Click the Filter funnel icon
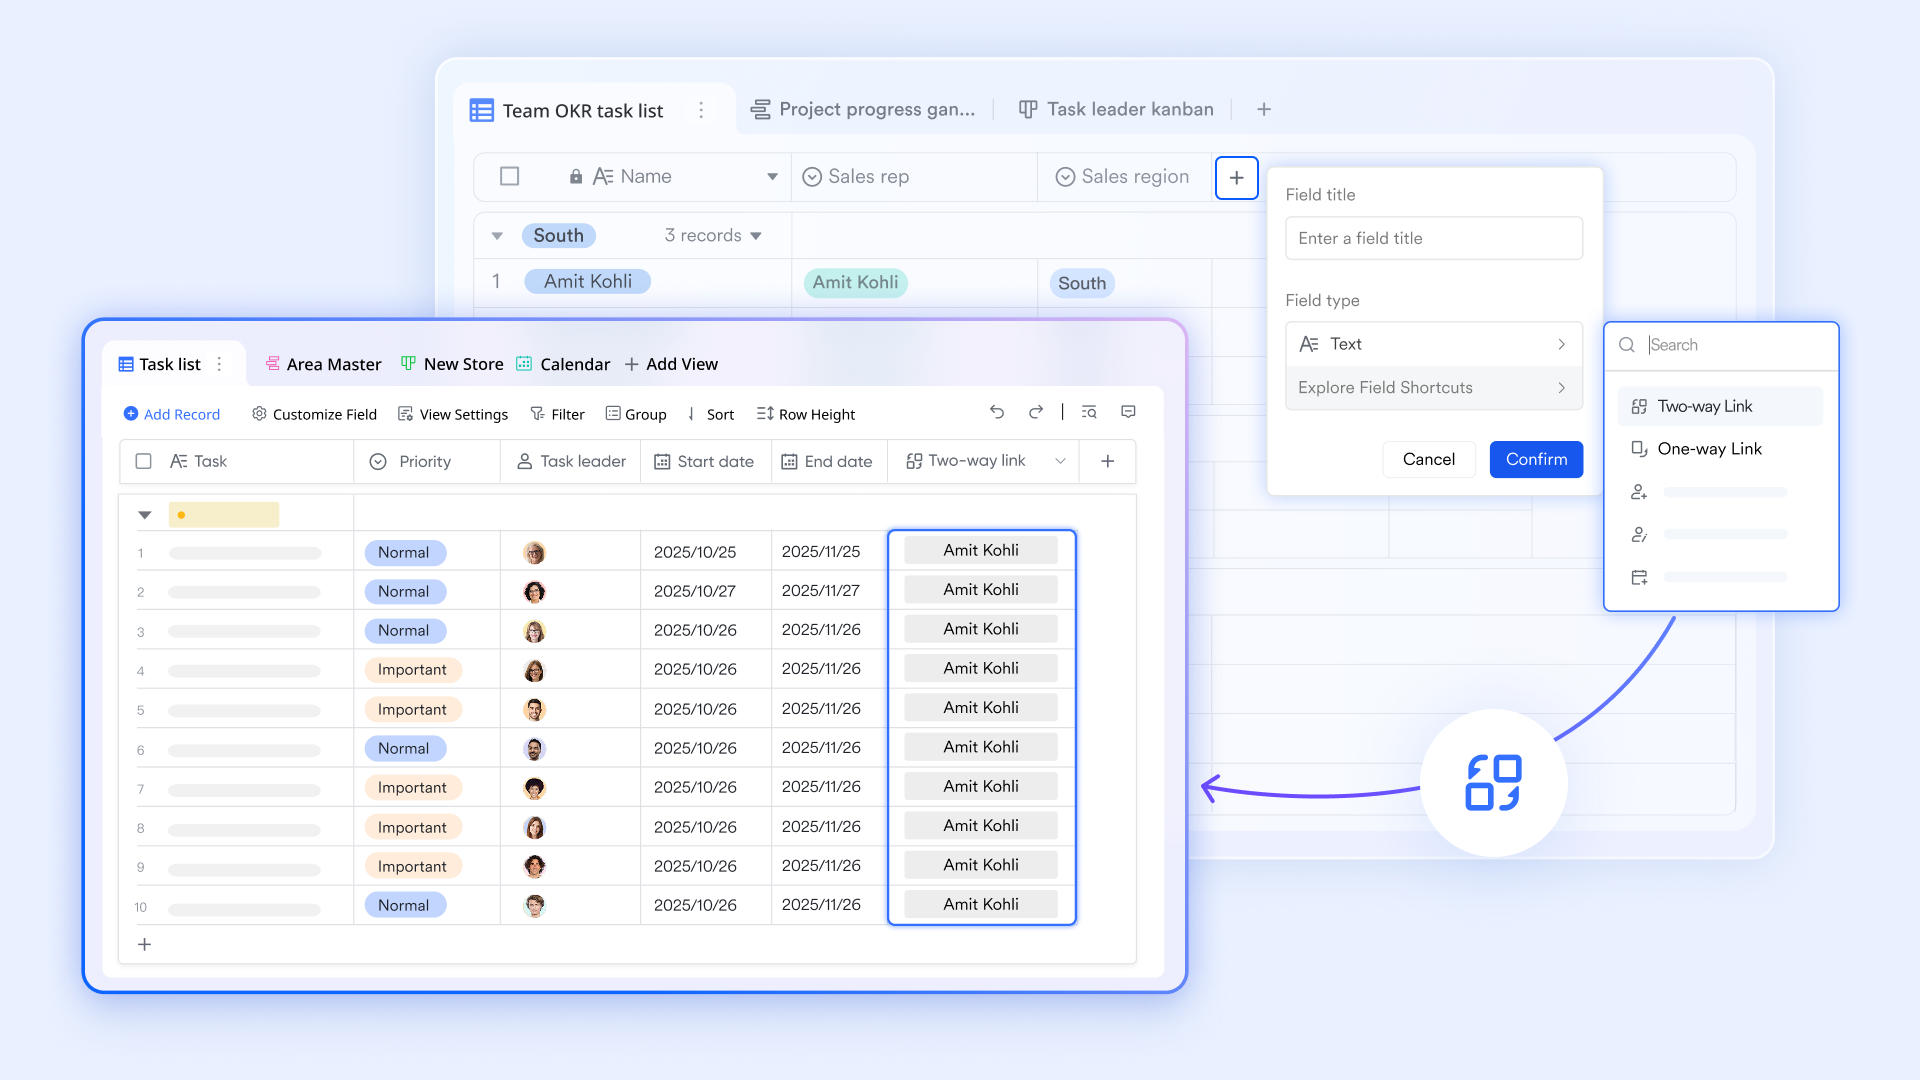Image resolution: width=1920 pixels, height=1080 pixels. [537, 414]
